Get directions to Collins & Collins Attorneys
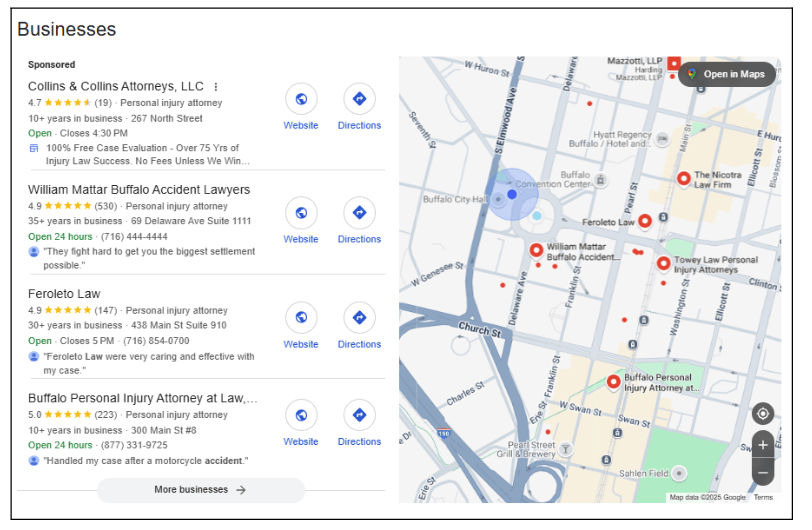Image resolution: width=812 pixels, height=530 pixels. 359,99
